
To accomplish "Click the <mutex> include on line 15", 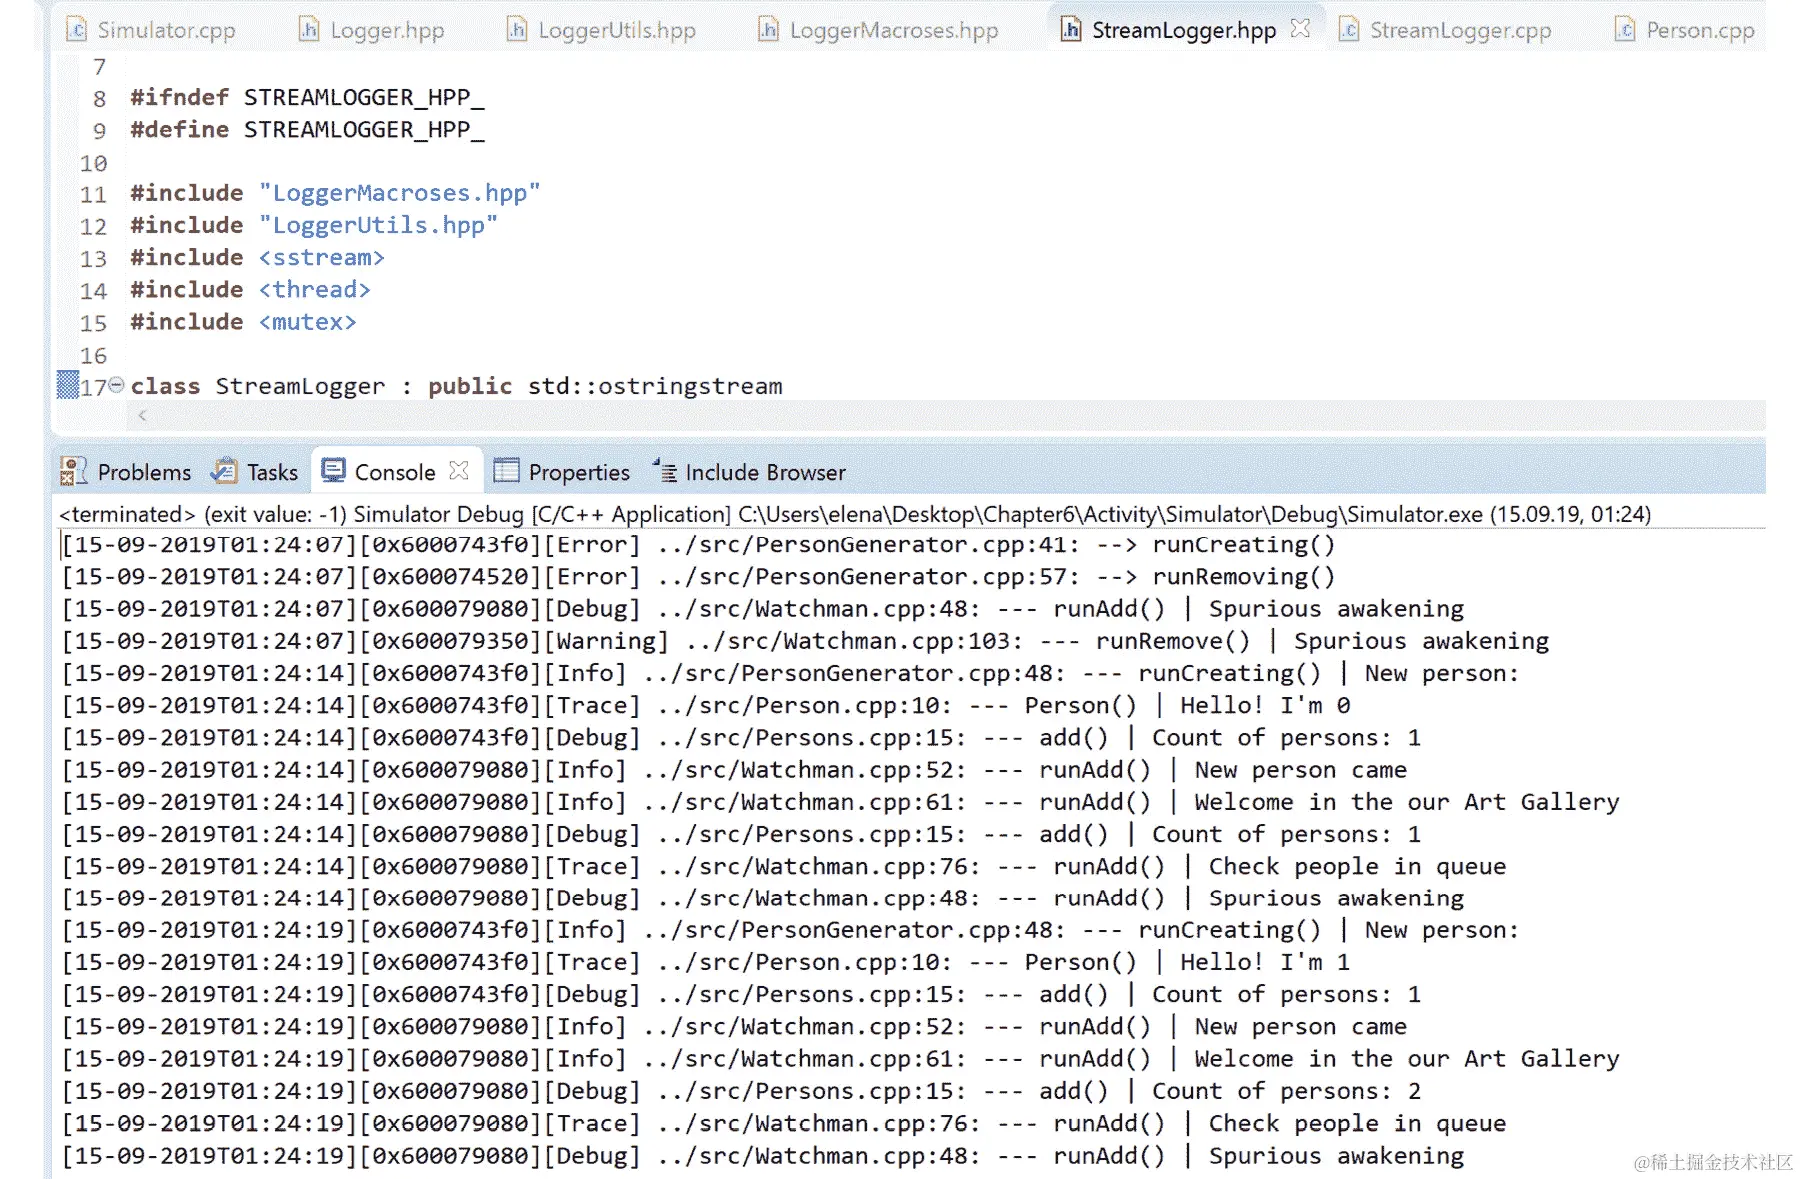I will (307, 321).
